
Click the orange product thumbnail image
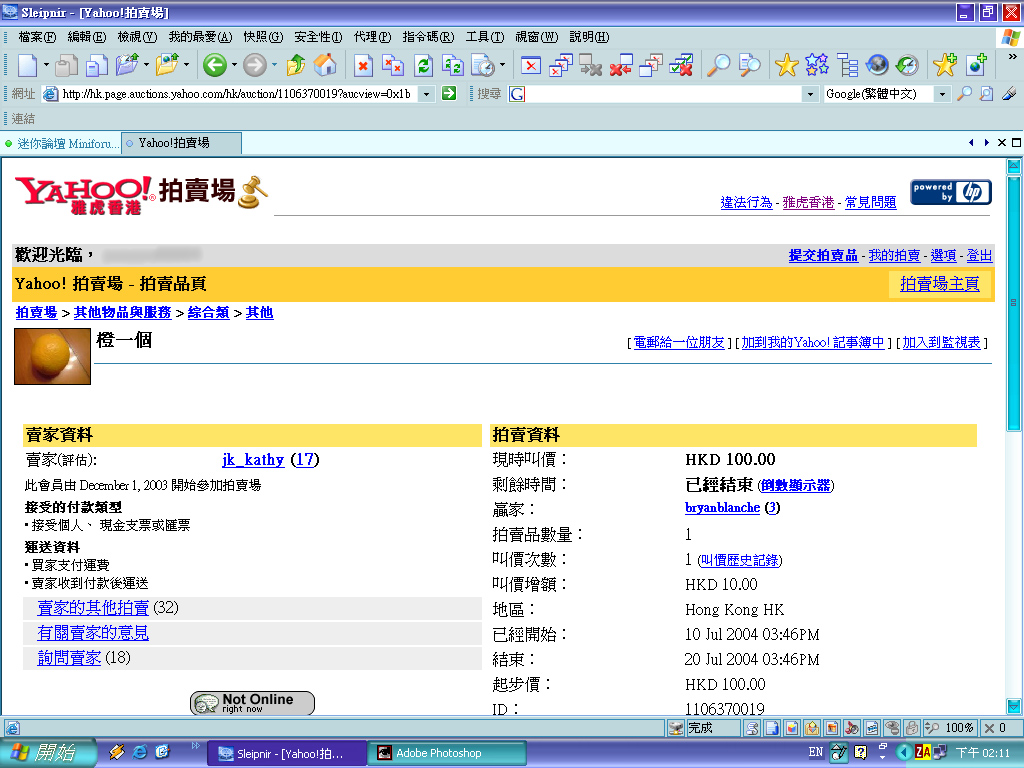pos(52,356)
